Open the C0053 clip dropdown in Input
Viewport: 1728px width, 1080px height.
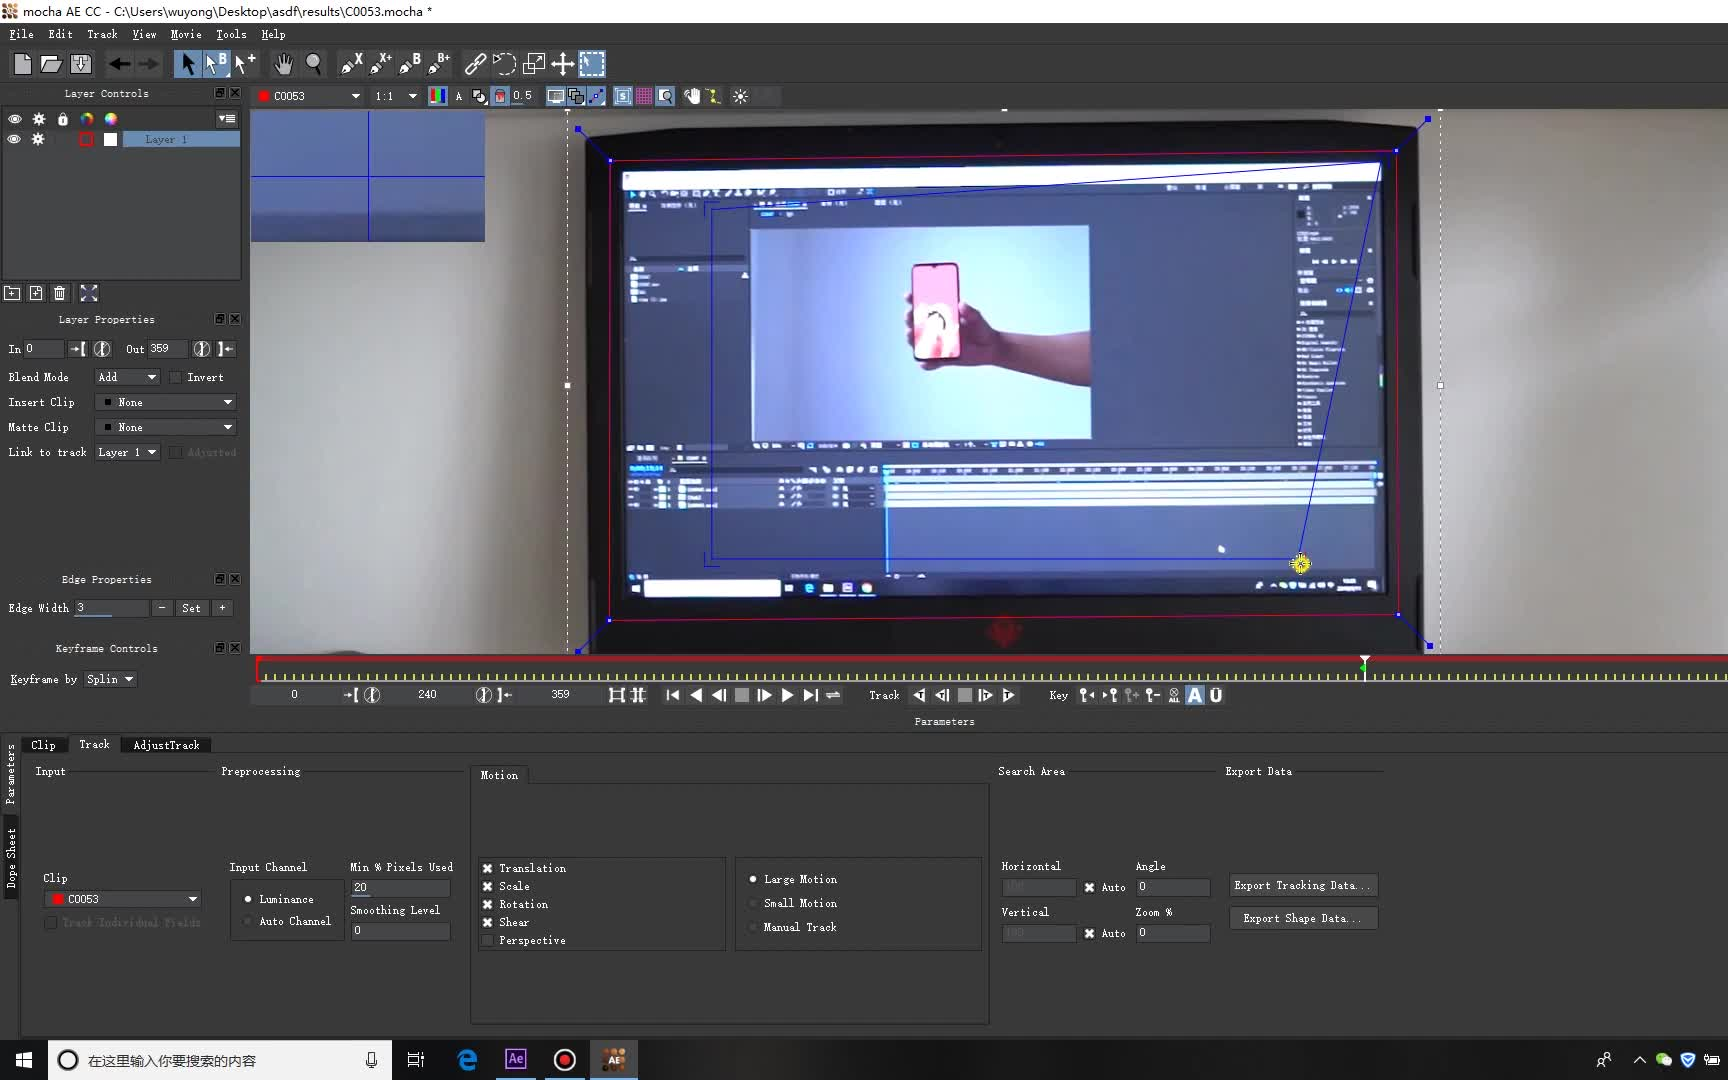click(124, 899)
